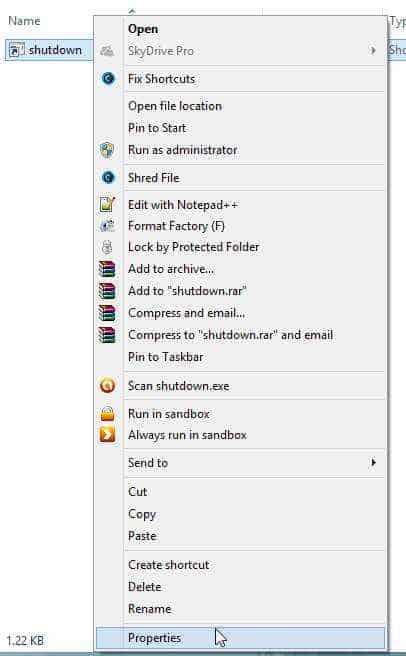Expand the Send to submenu arrow
Image resolution: width=406 pixels, height=656 pixels.
pos(373,463)
